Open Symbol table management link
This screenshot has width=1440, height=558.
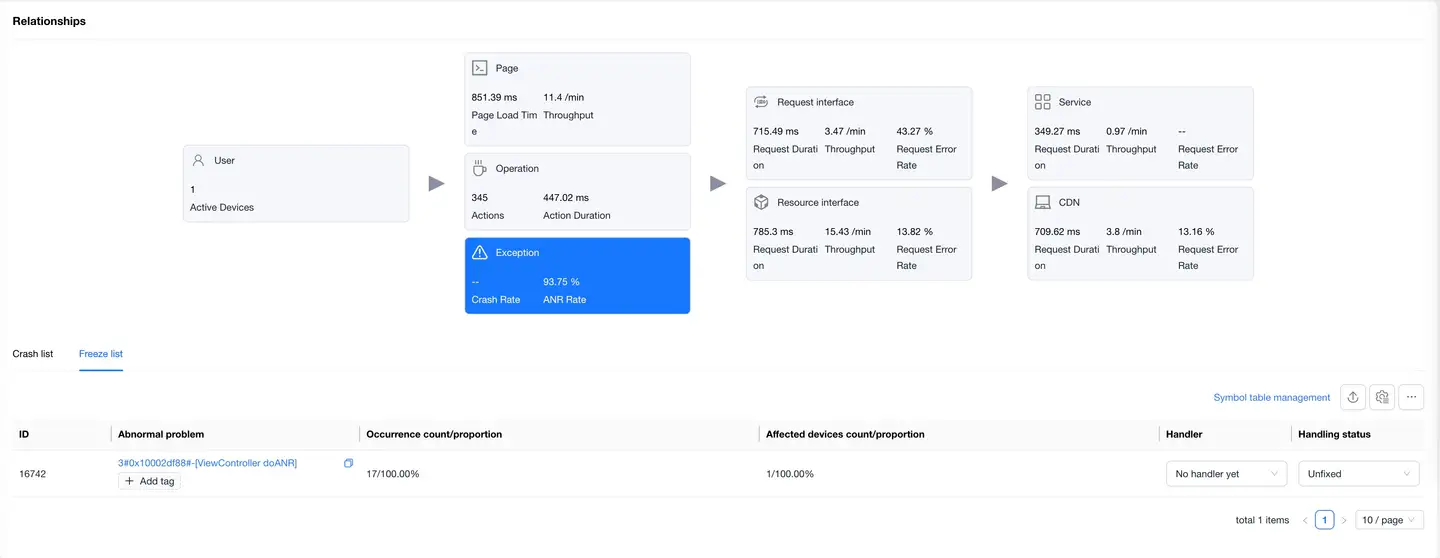(x=1272, y=398)
